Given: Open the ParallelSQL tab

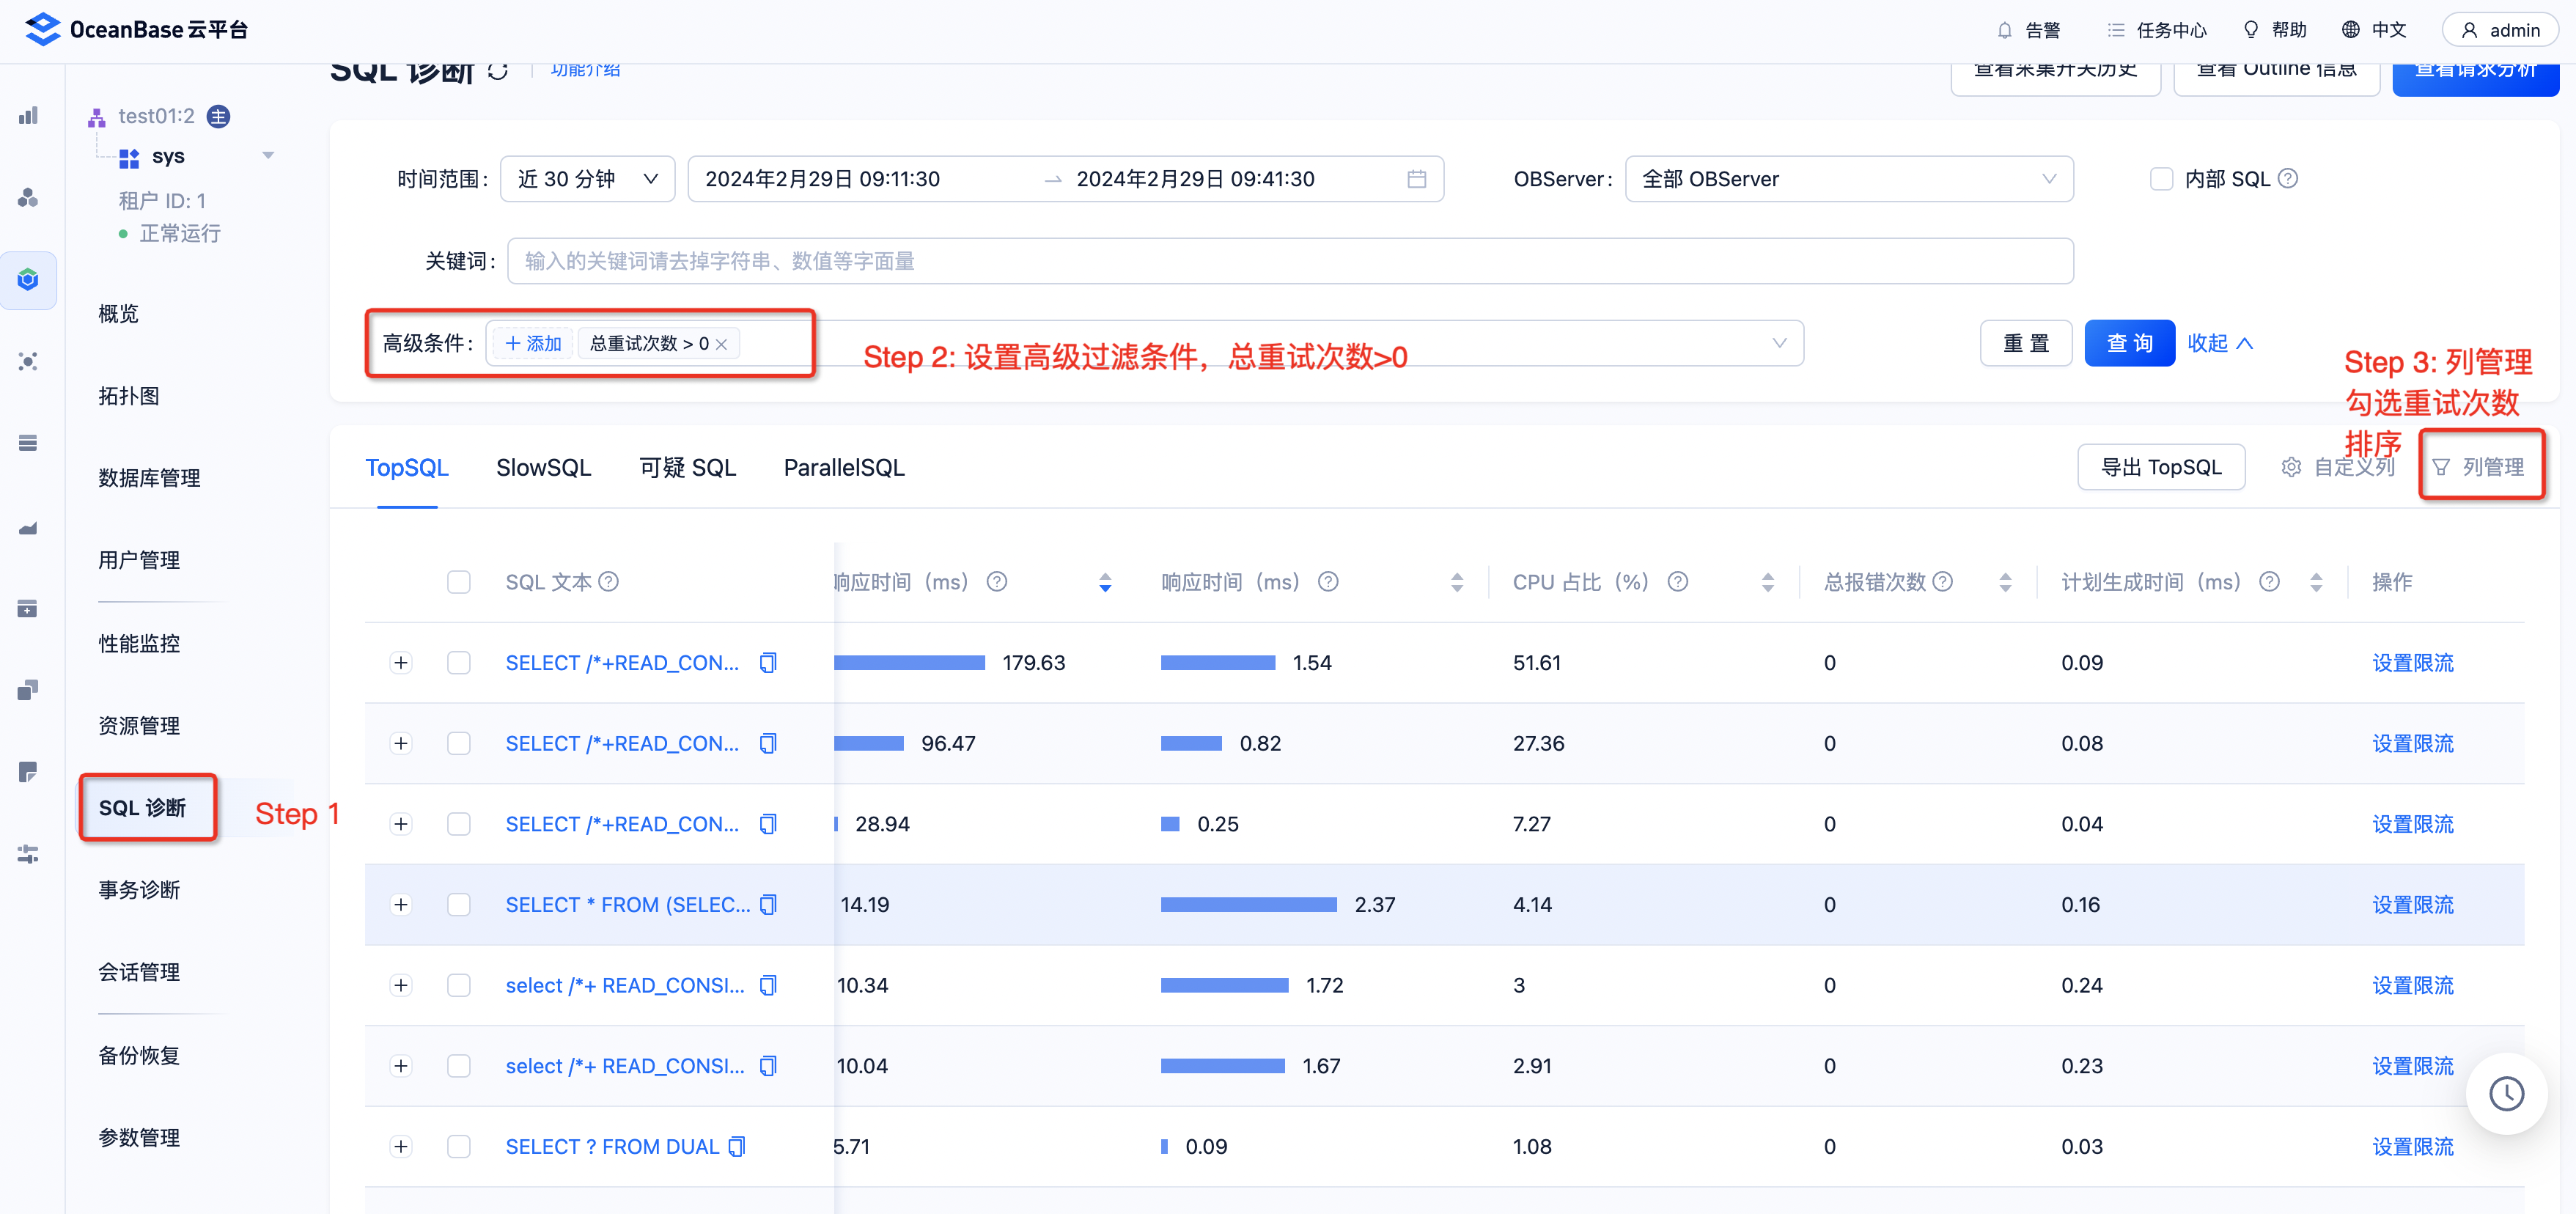Looking at the screenshot, I should [843, 466].
